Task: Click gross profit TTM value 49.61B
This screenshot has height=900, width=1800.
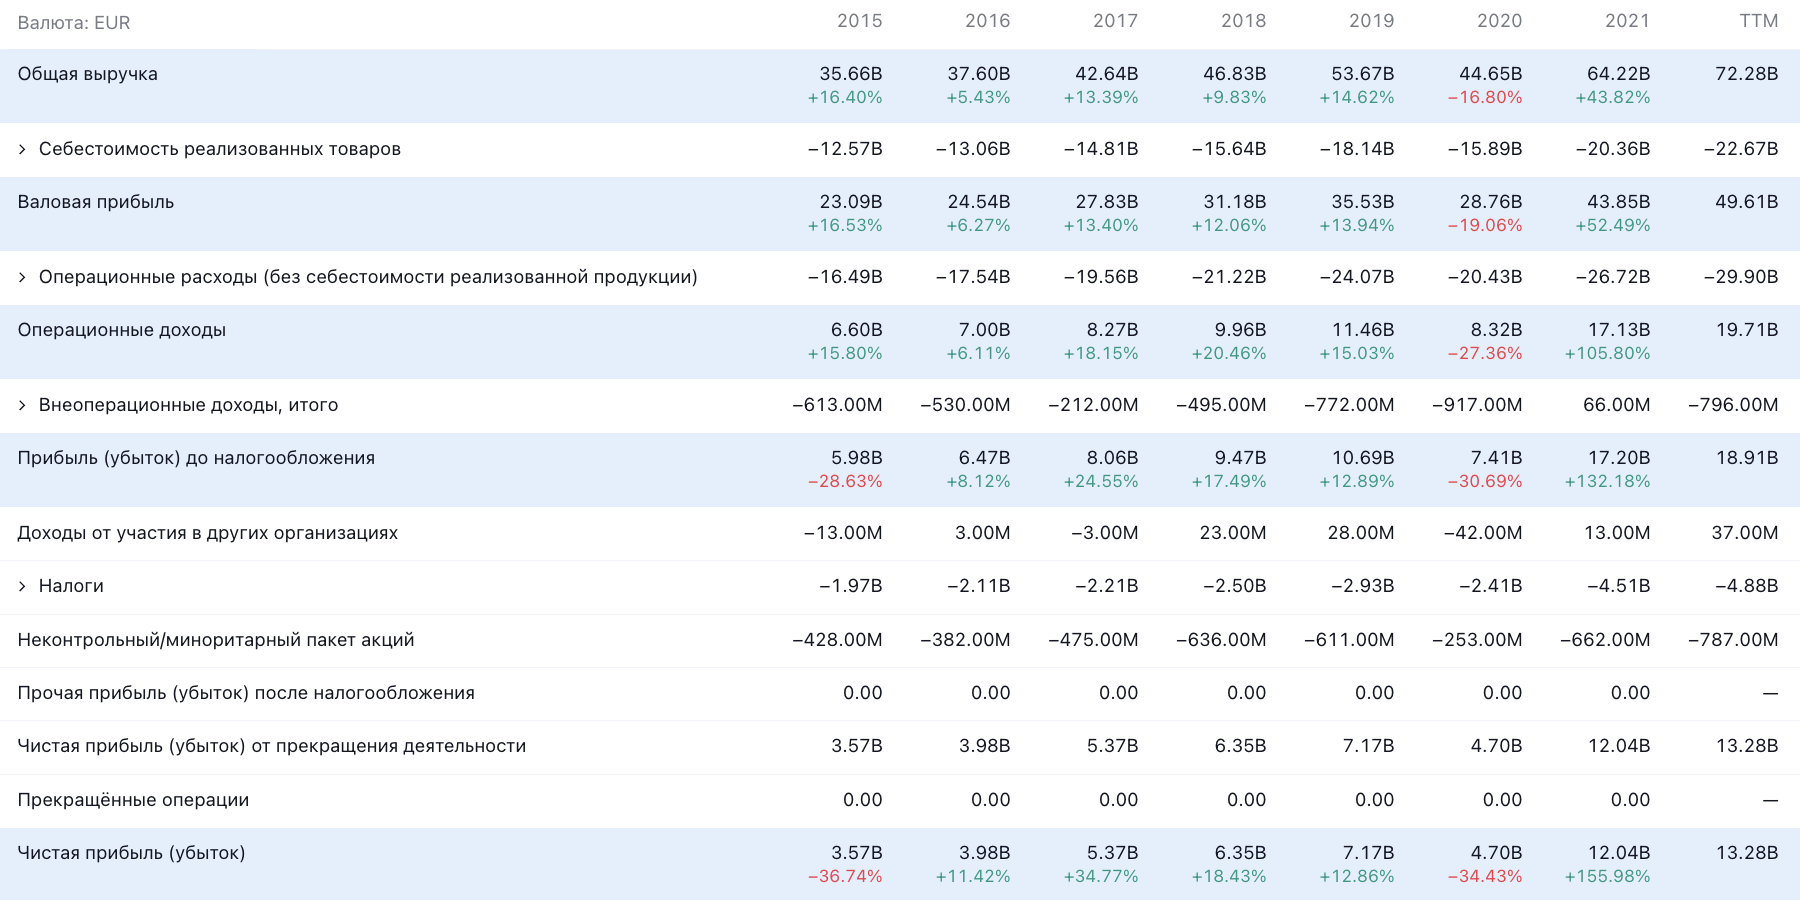Action: (1747, 202)
